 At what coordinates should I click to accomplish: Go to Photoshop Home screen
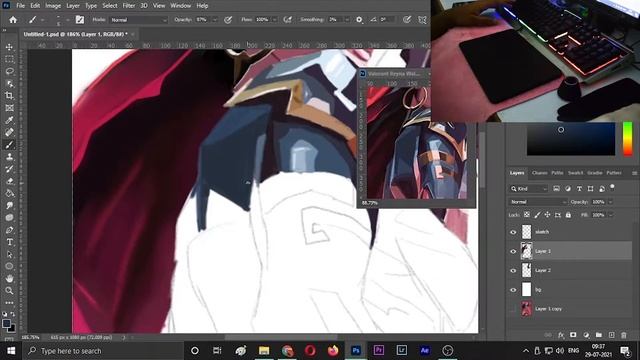click(13, 20)
